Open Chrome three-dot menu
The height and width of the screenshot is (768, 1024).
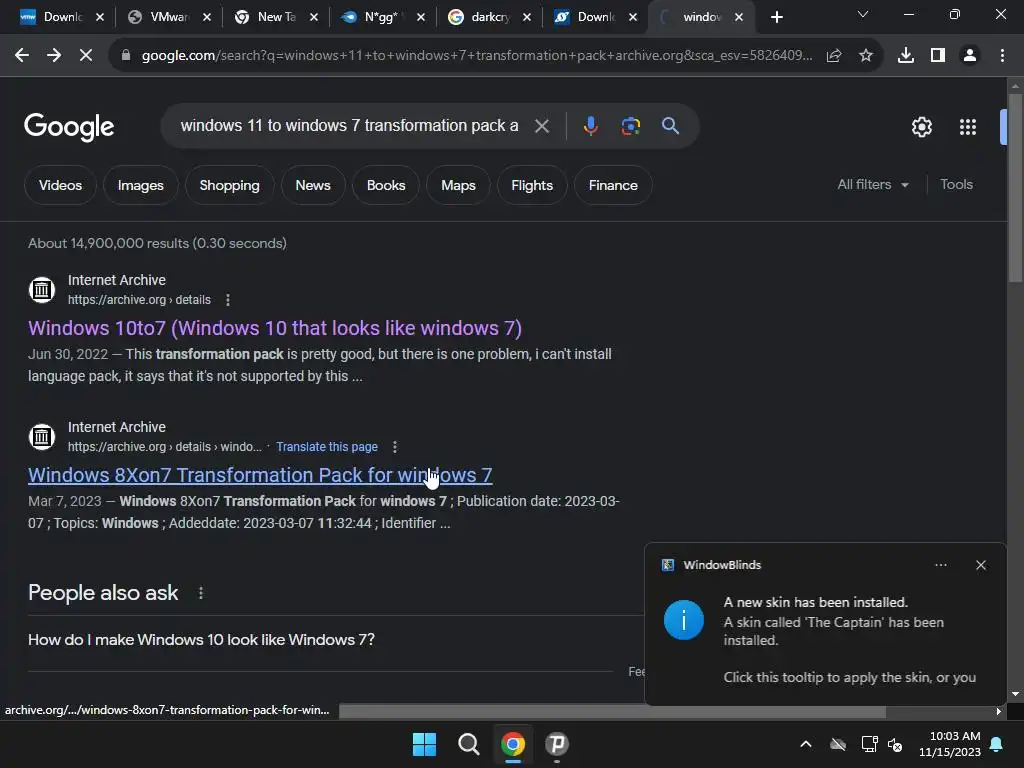pos(1002,56)
